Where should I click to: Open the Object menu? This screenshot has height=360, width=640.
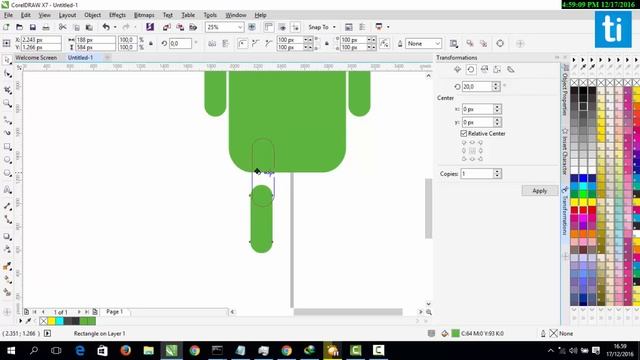click(92, 15)
